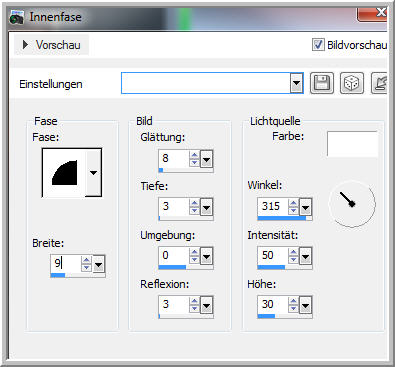Click the Winkel angle dial
Screen dimensions: 395x367
pyautogui.click(x=352, y=204)
